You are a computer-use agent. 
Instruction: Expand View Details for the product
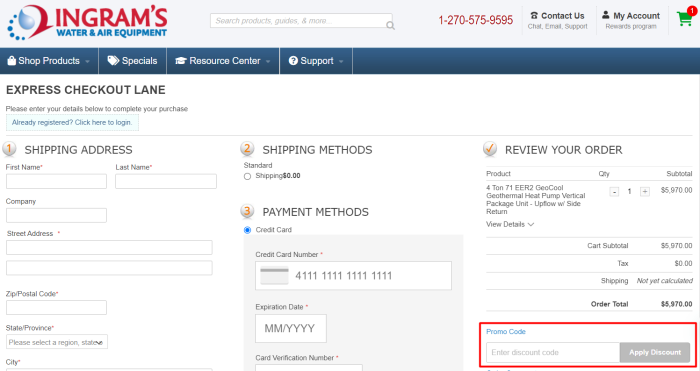click(510, 224)
